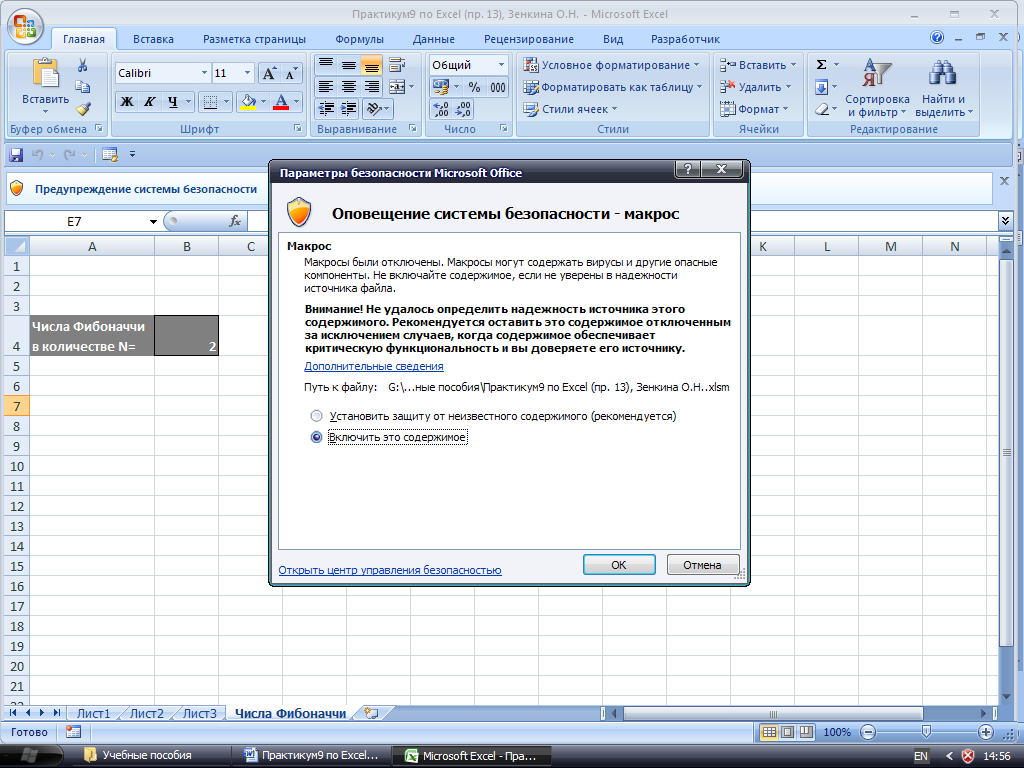Click the zoom slider handle
Image resolution: width=1024 pixels, height=768 pixels.
926,732
